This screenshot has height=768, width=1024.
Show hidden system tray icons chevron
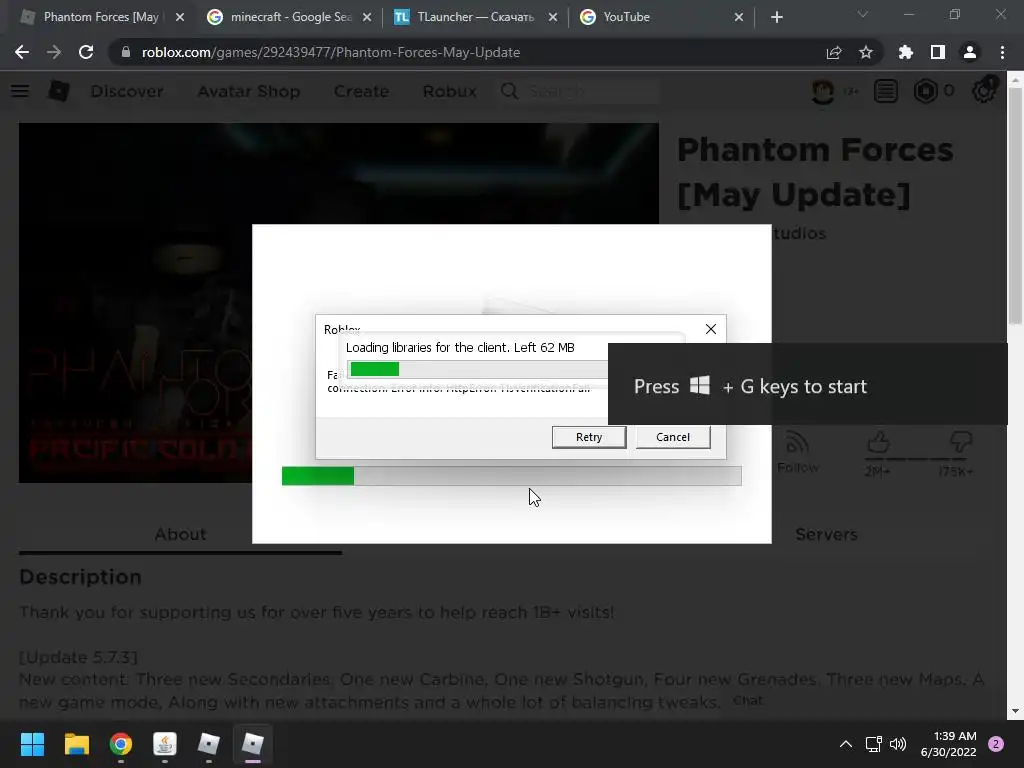coord(846,744)
